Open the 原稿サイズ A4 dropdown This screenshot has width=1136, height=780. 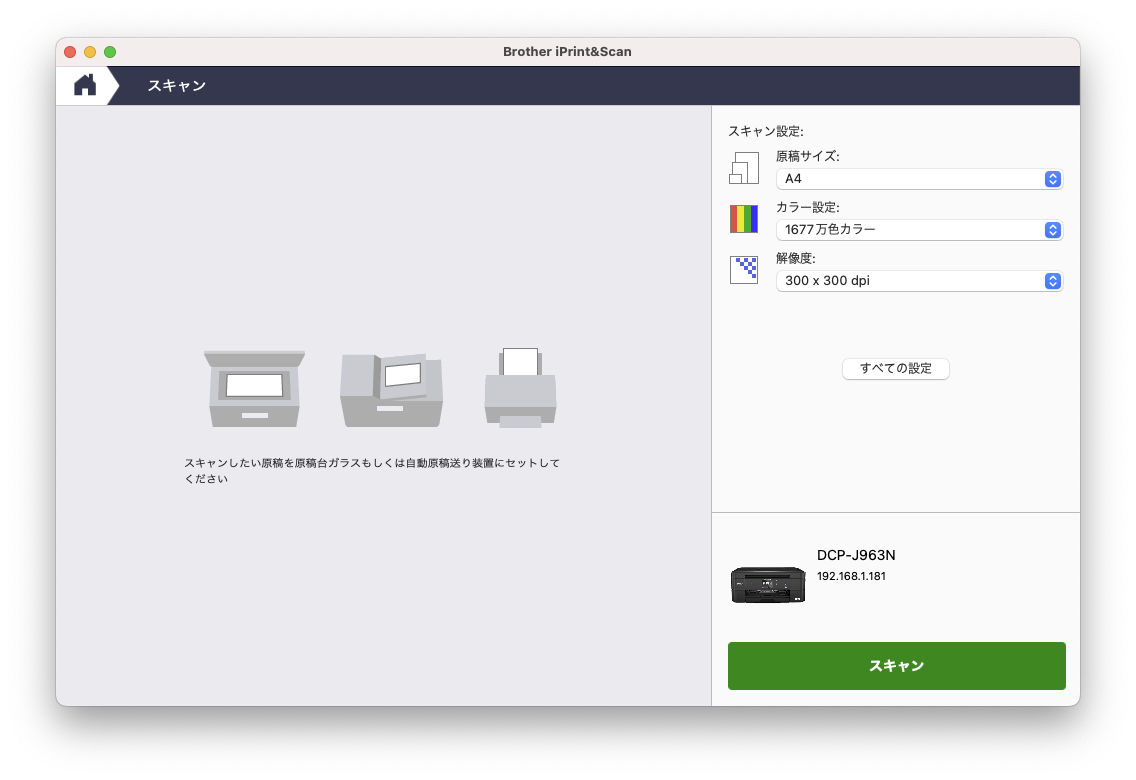[x=919, y=179]
